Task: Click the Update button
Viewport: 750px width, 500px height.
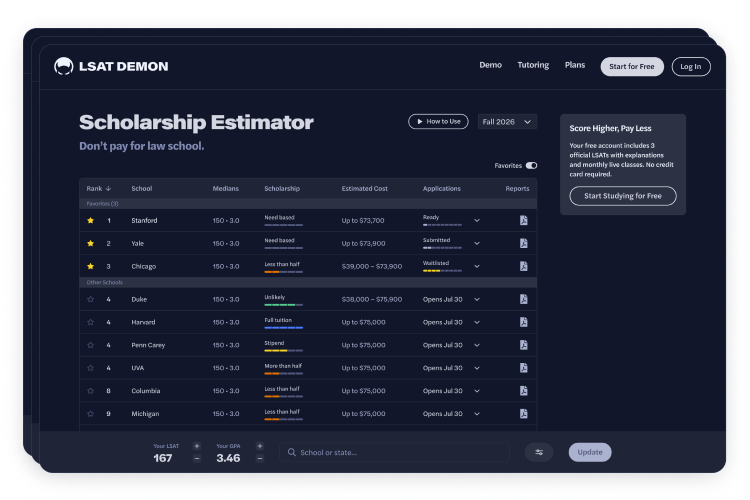Action: click(x=590, y=452)
